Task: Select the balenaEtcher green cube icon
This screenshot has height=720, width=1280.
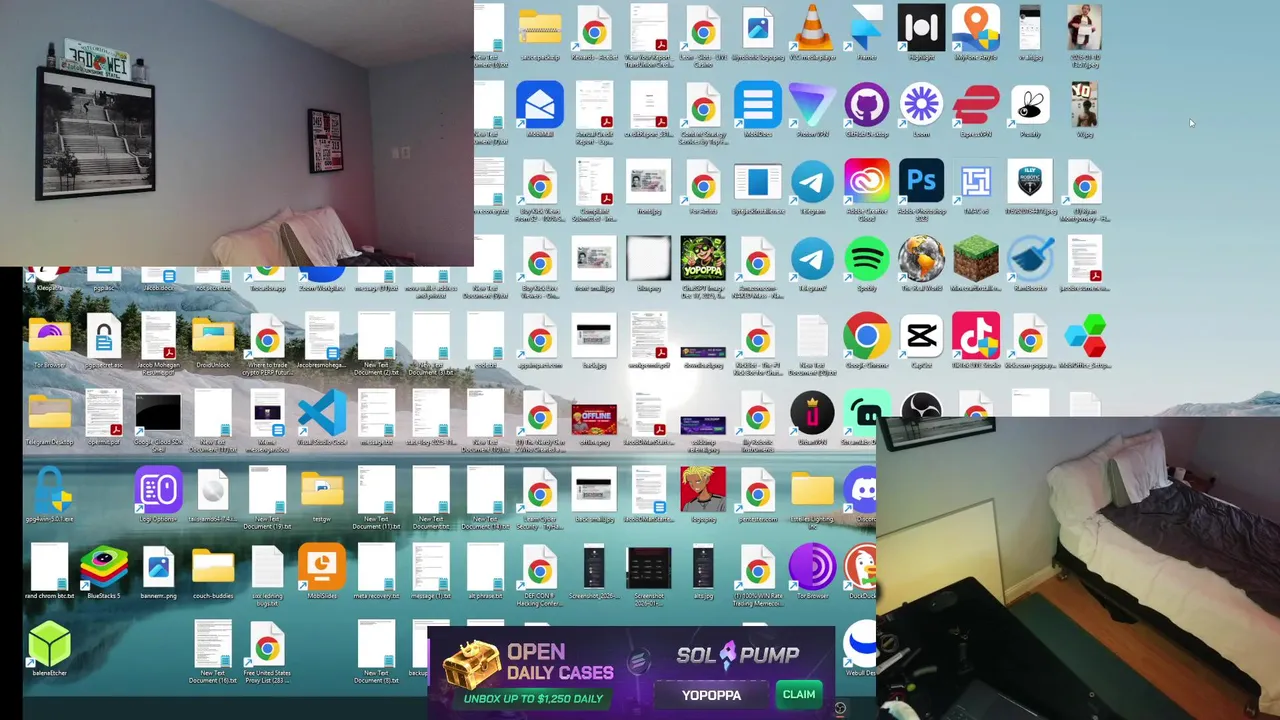Action: click(x=50, y=644)
